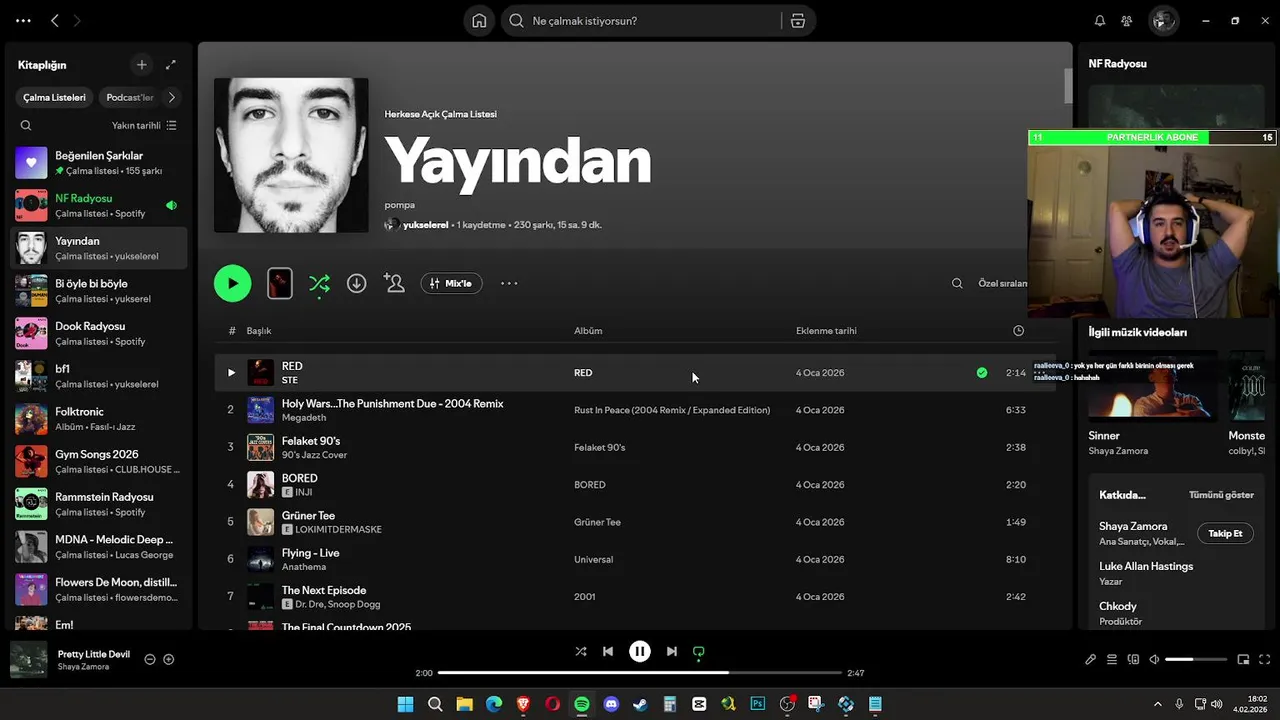Open the mini player
1280x720 pixels.
pos(1243,659)
